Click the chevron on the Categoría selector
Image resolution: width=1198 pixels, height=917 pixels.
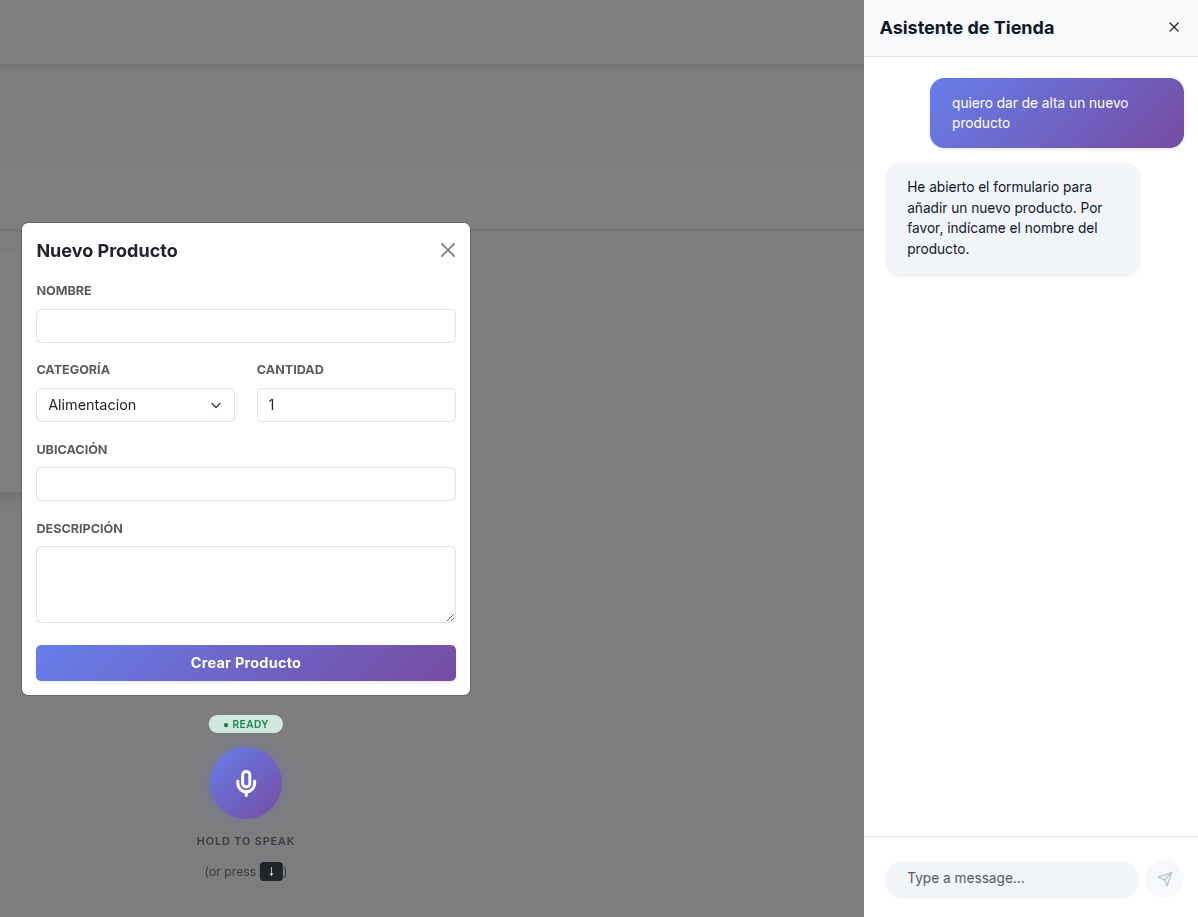(215, 405)
